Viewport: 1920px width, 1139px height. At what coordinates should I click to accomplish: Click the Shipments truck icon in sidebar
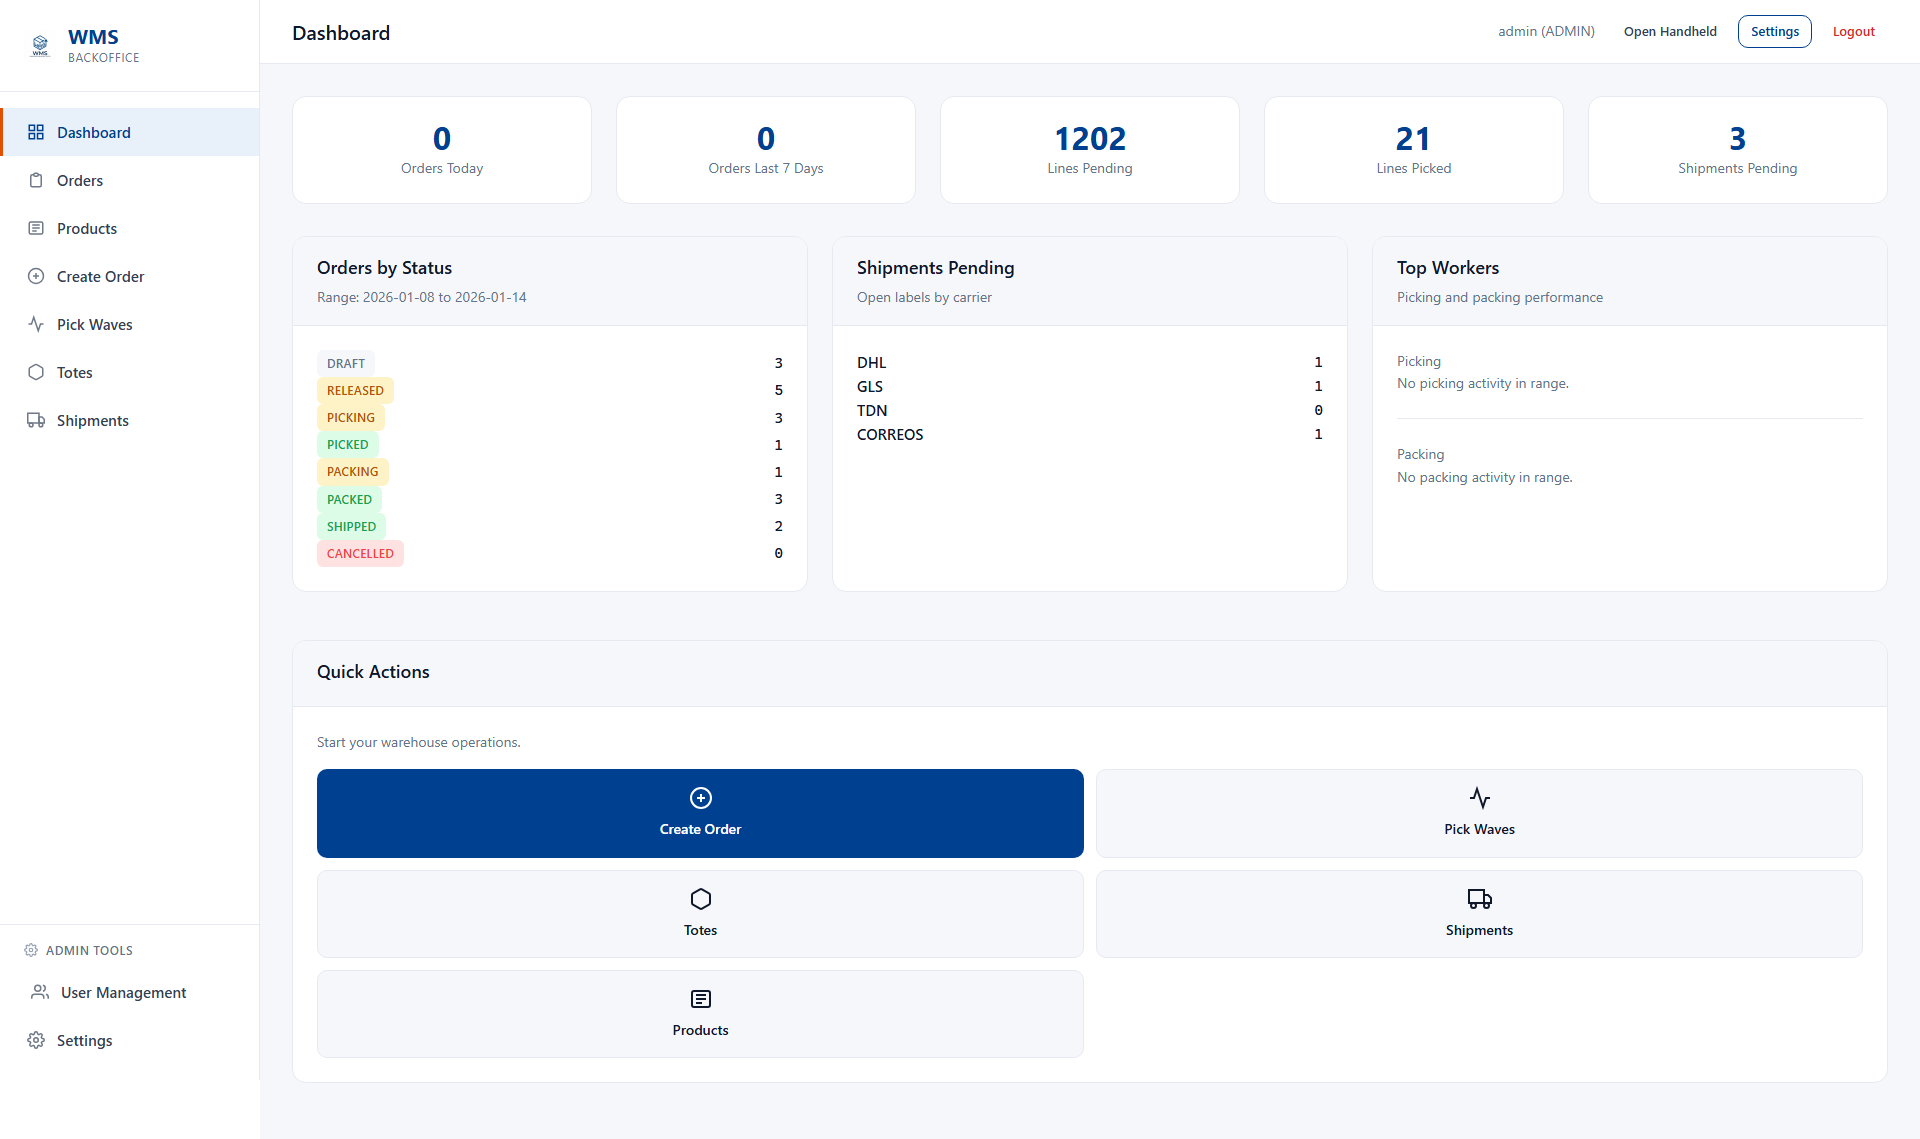[x=37, y=420]
